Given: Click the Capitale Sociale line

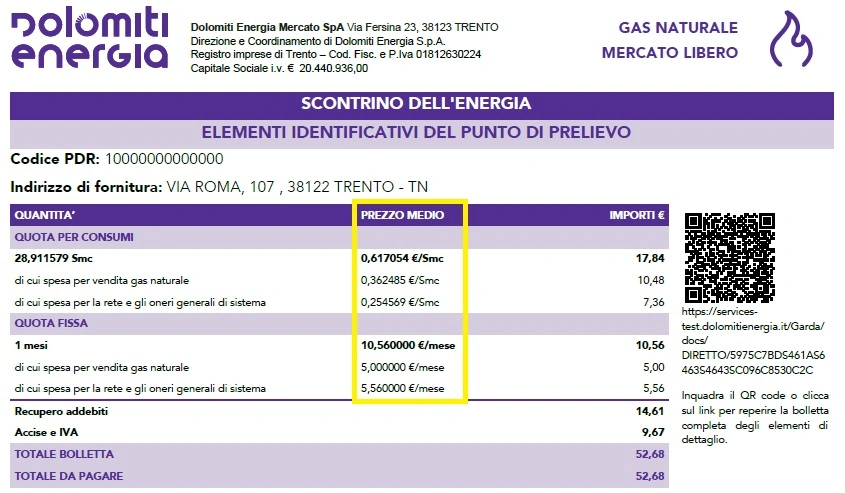Looking at the screenshot, I should 279,68.
